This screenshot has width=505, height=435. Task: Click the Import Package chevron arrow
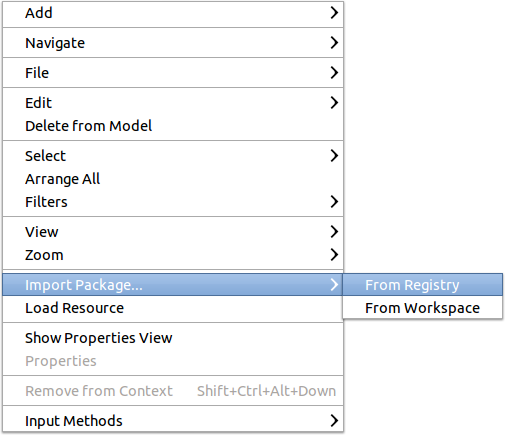334,285
